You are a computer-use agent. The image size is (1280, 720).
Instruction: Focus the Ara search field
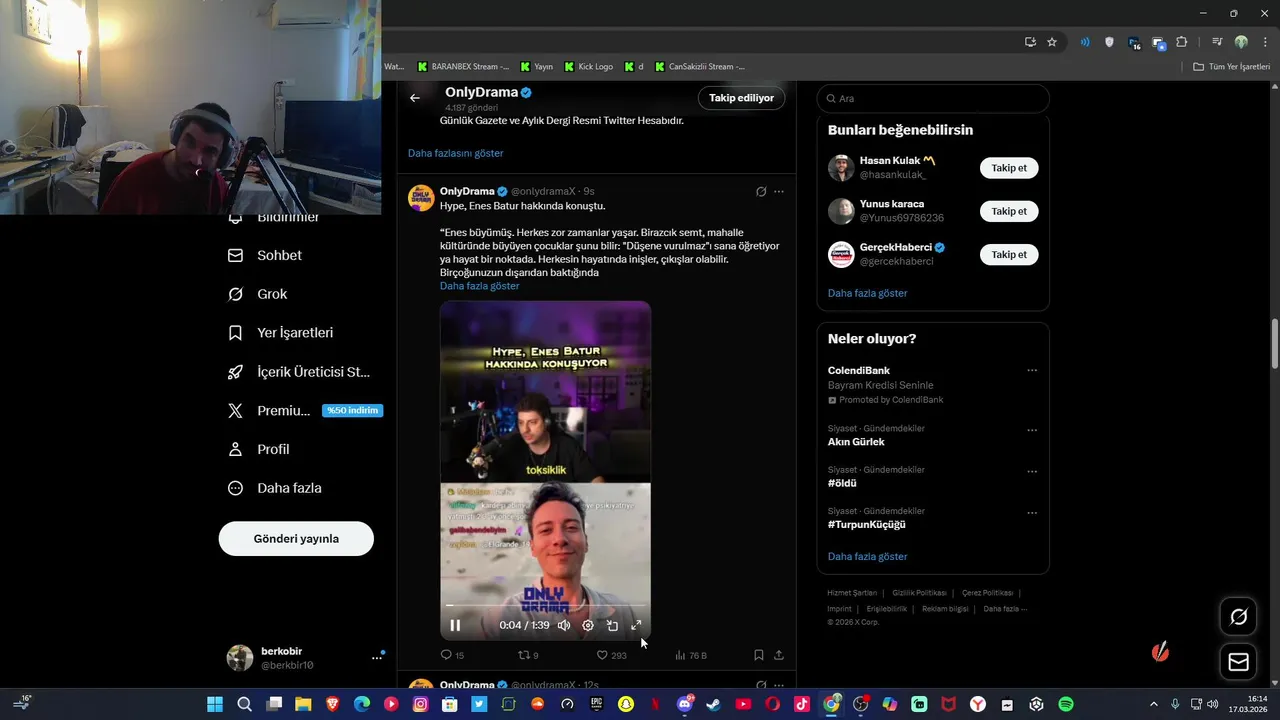coord(933,98)
